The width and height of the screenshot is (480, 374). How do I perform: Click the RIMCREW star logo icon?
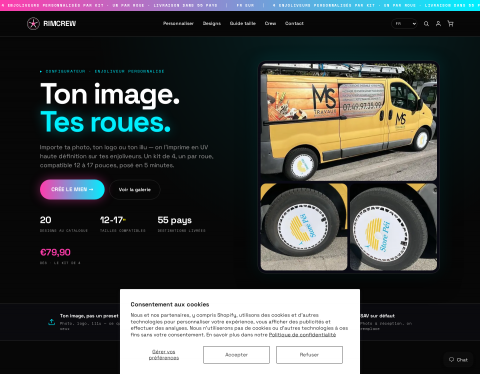33,24
